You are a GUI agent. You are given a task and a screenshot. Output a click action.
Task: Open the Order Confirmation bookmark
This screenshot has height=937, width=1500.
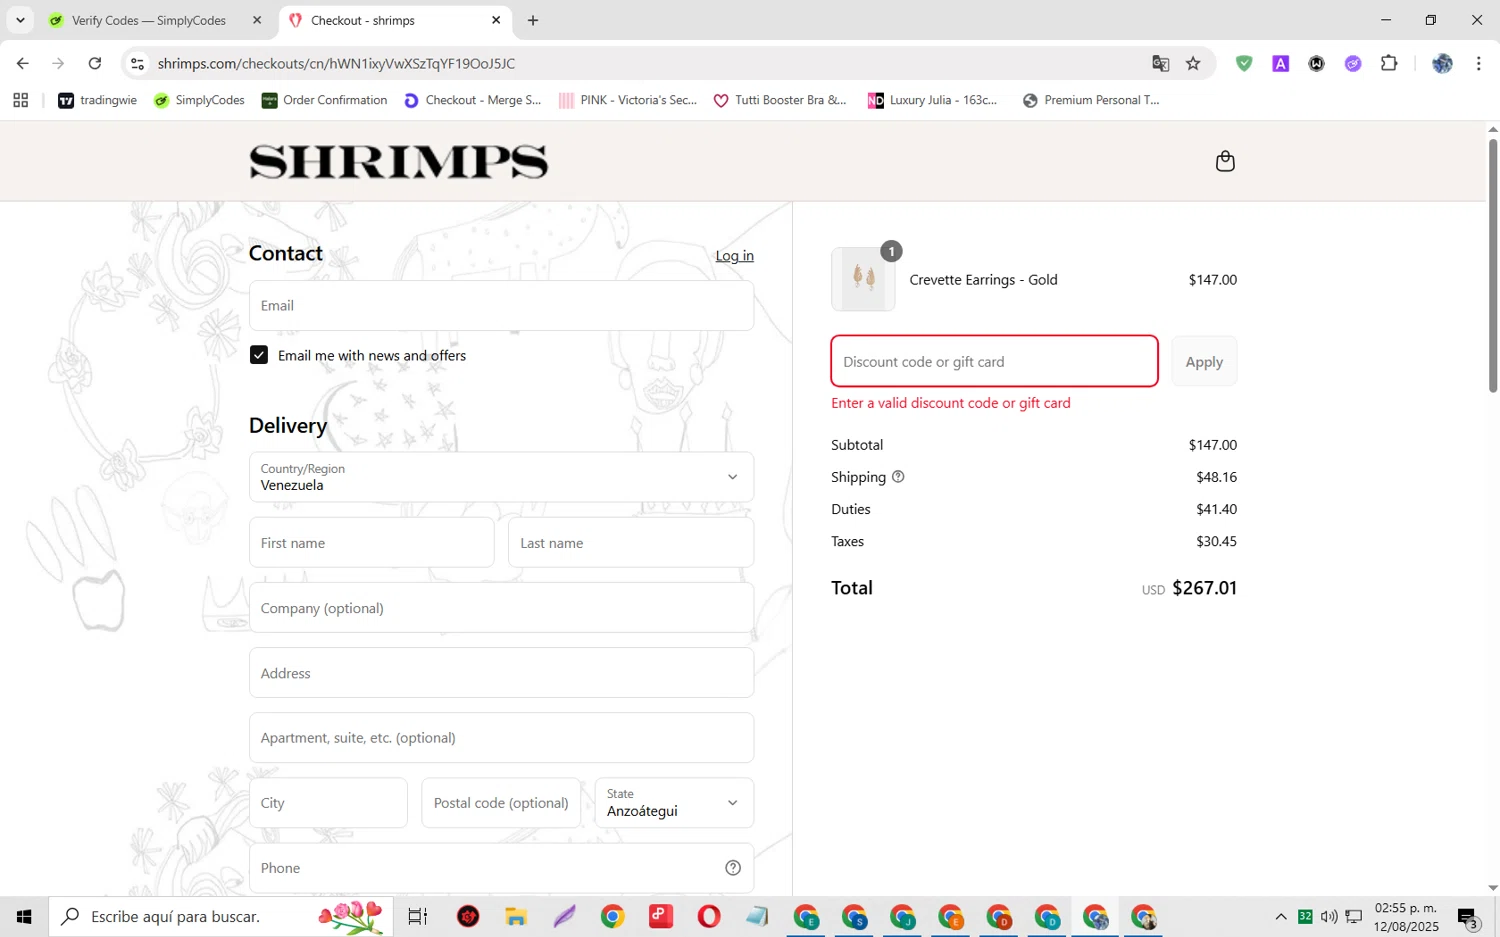(x=324, y=100)
